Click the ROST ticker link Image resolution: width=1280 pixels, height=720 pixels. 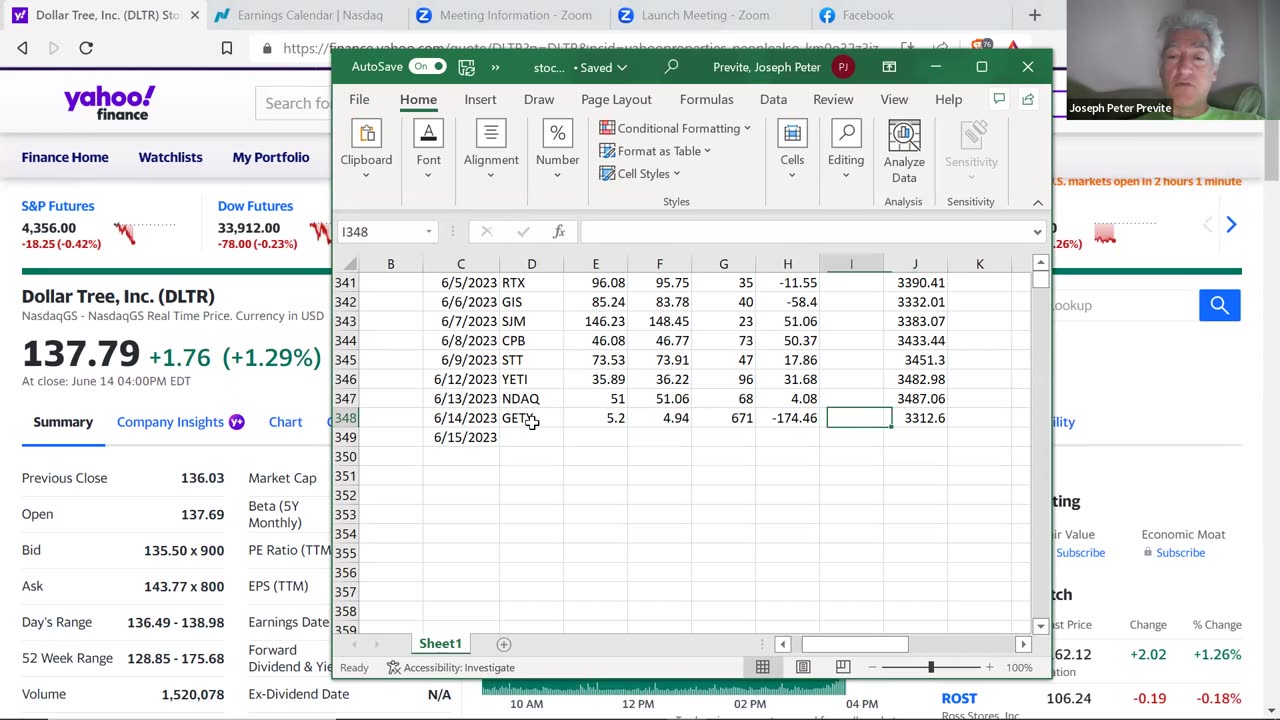(959, 698)
